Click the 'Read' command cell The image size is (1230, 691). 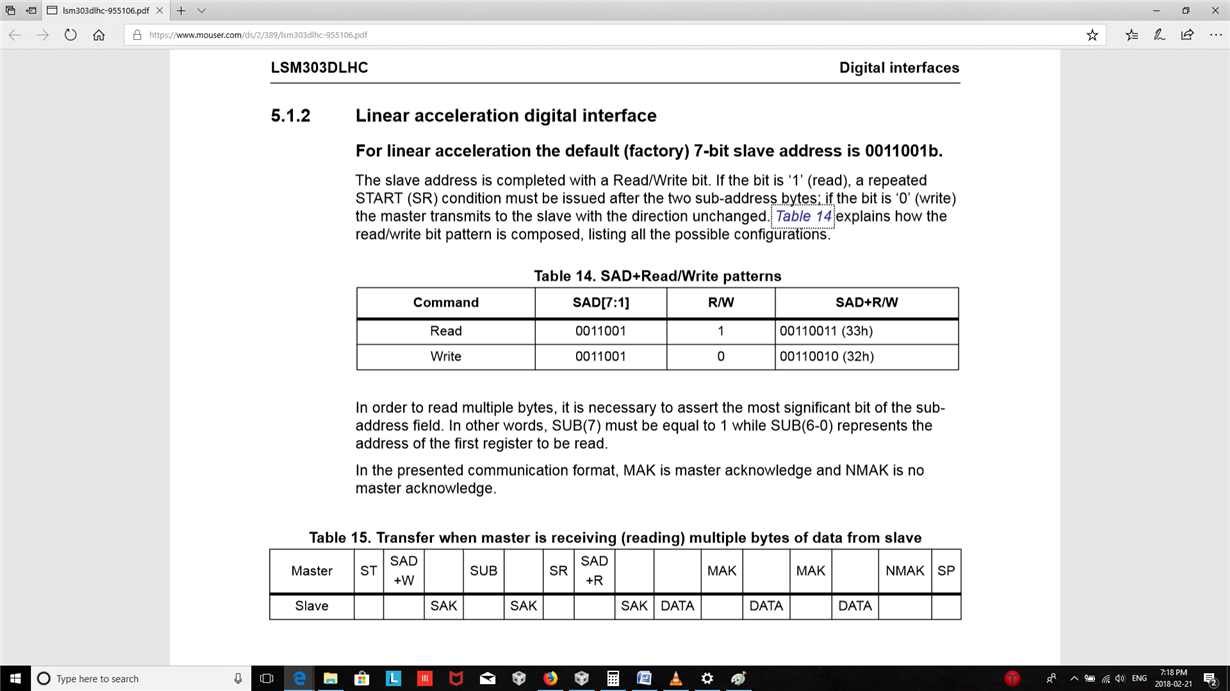click(446, 331)
